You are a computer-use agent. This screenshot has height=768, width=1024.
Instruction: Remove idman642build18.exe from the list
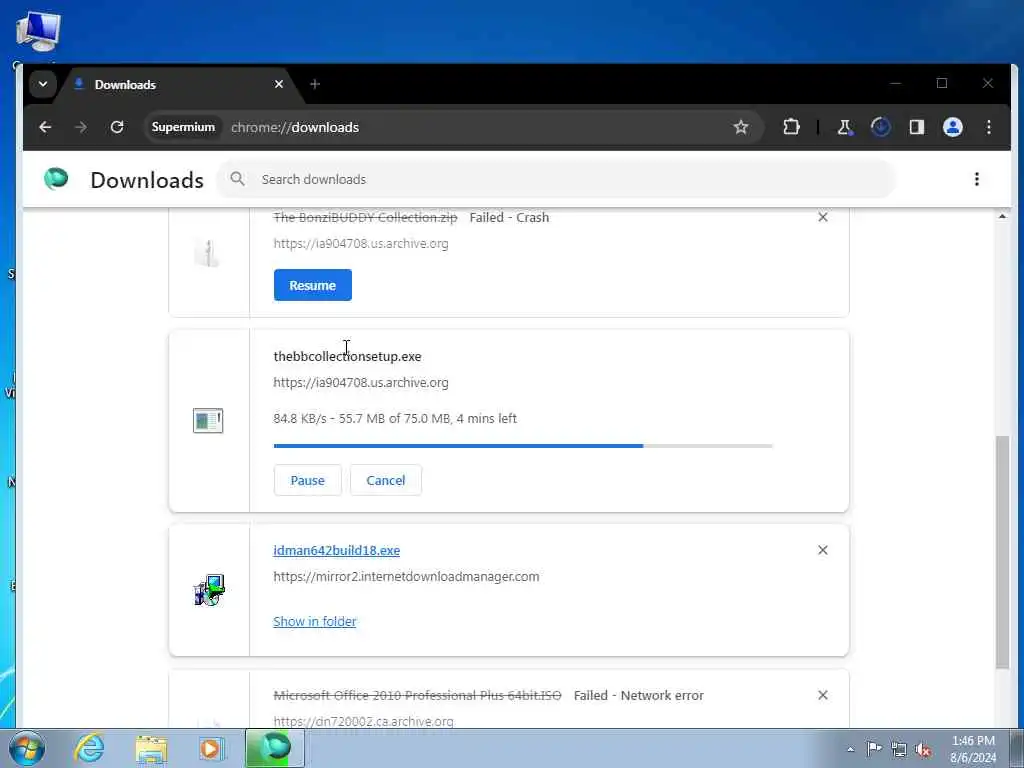click(x=823, y=550)
